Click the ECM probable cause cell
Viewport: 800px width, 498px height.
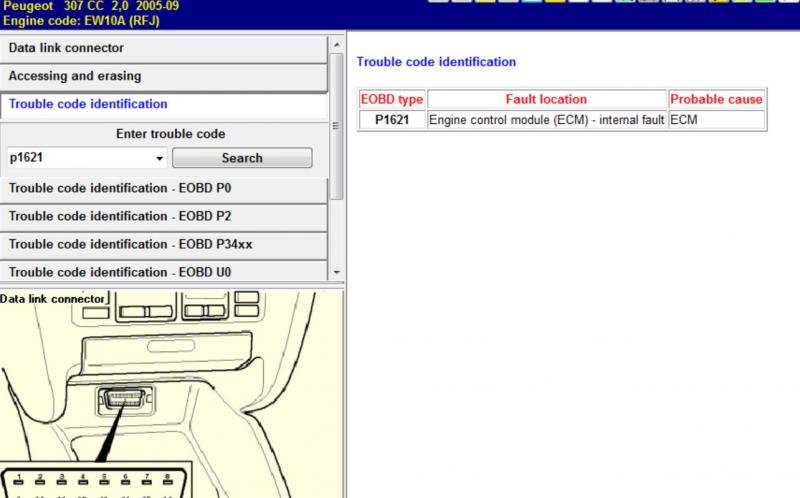pos(716,120)
